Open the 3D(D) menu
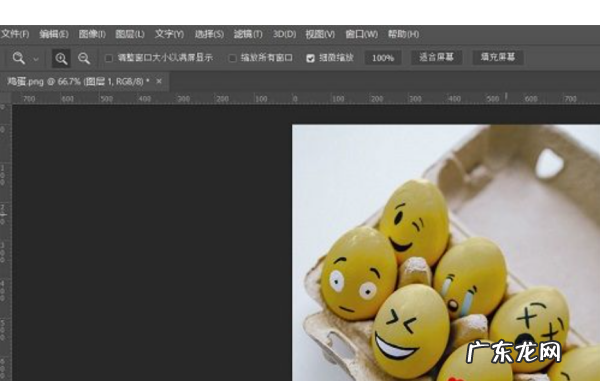 click(x=284, y=34)
